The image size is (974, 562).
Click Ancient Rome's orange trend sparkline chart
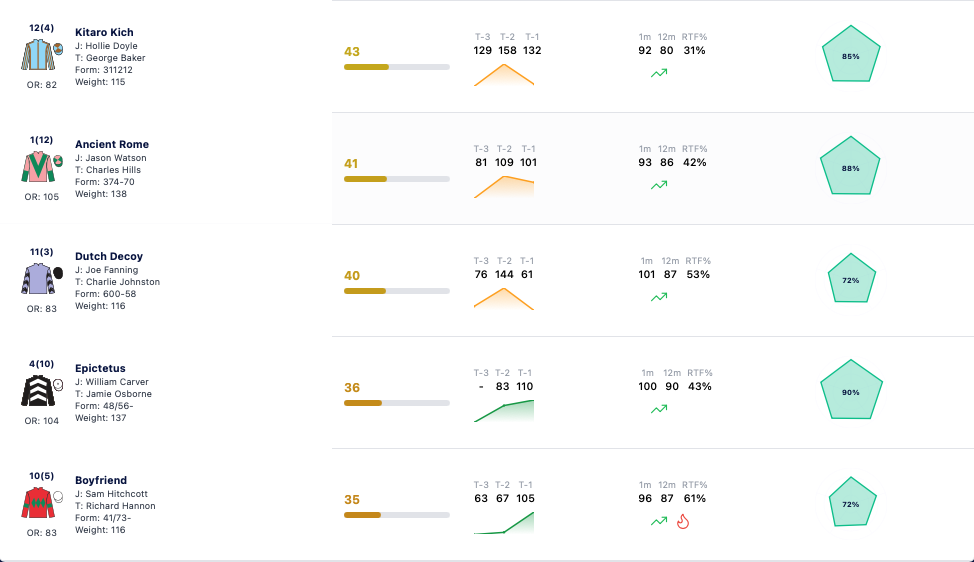pyautogui.click(x=504, y=187)
